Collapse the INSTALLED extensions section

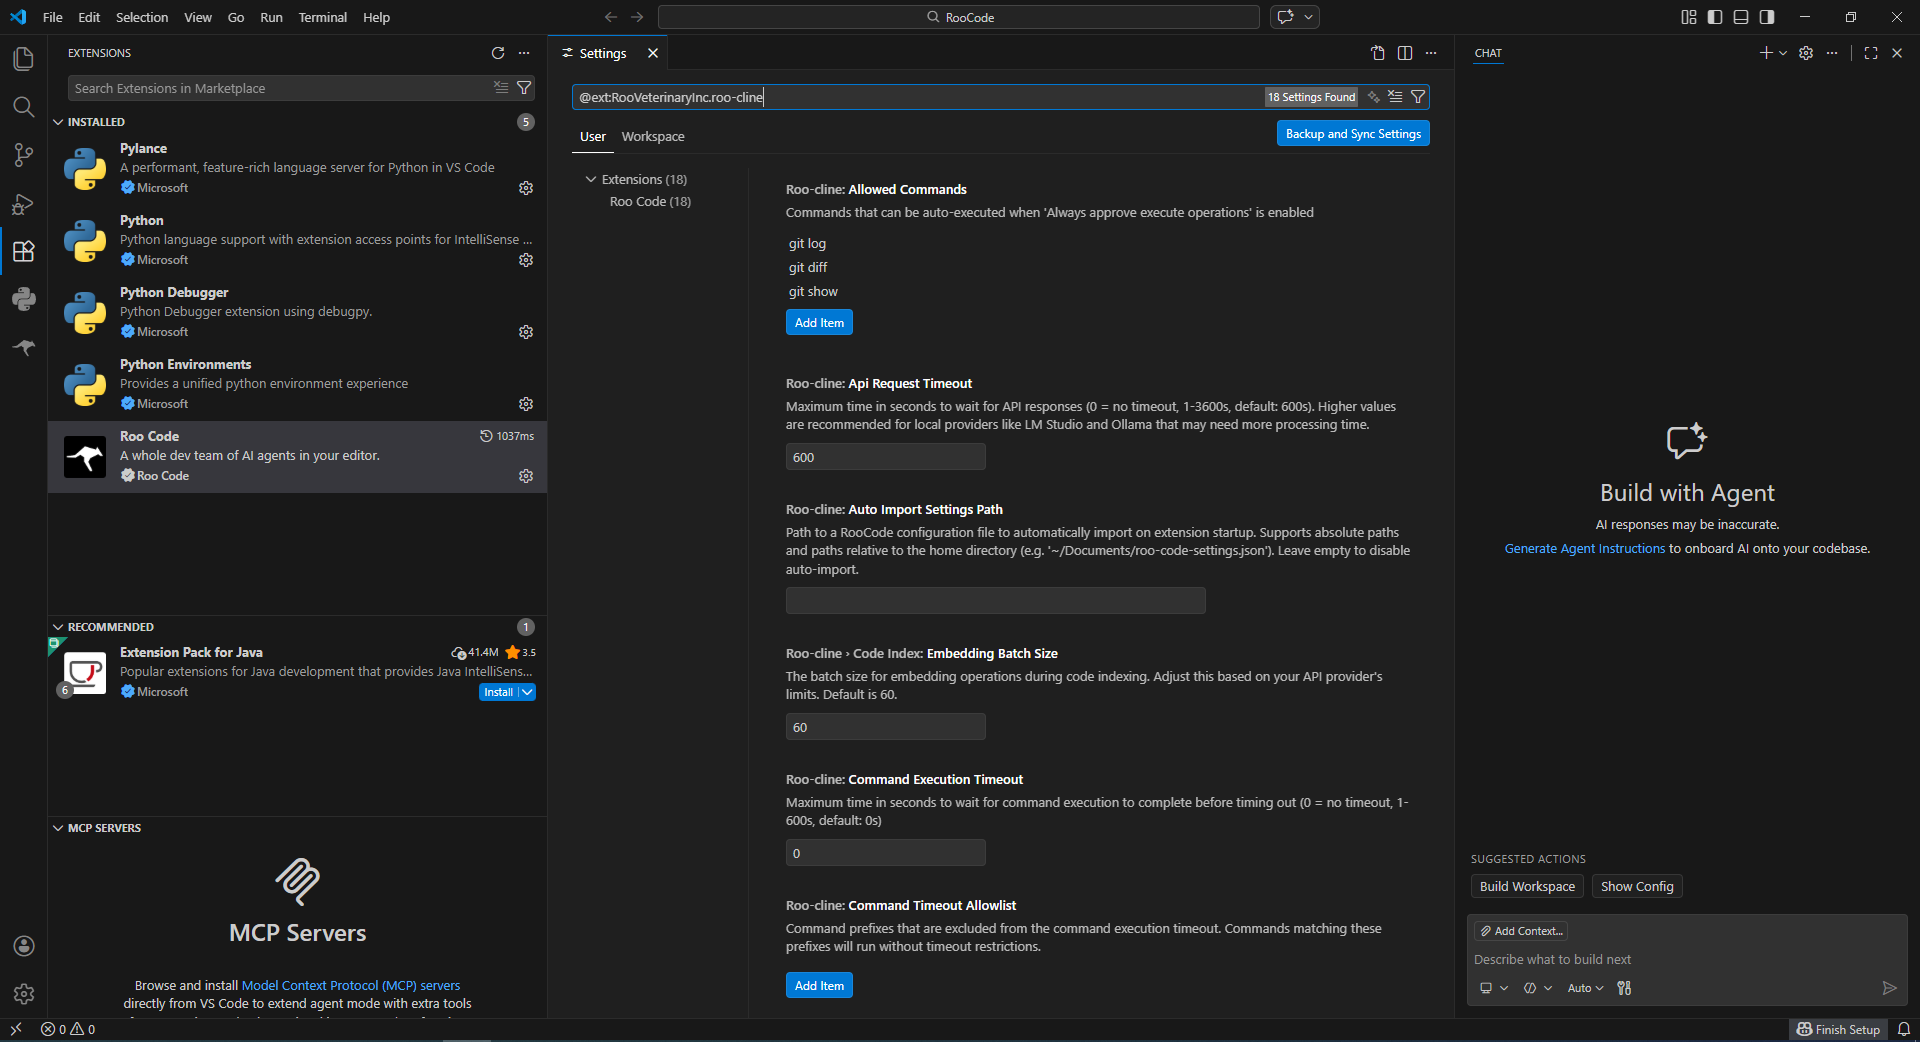pyautogui.click(x=58, y=122)
